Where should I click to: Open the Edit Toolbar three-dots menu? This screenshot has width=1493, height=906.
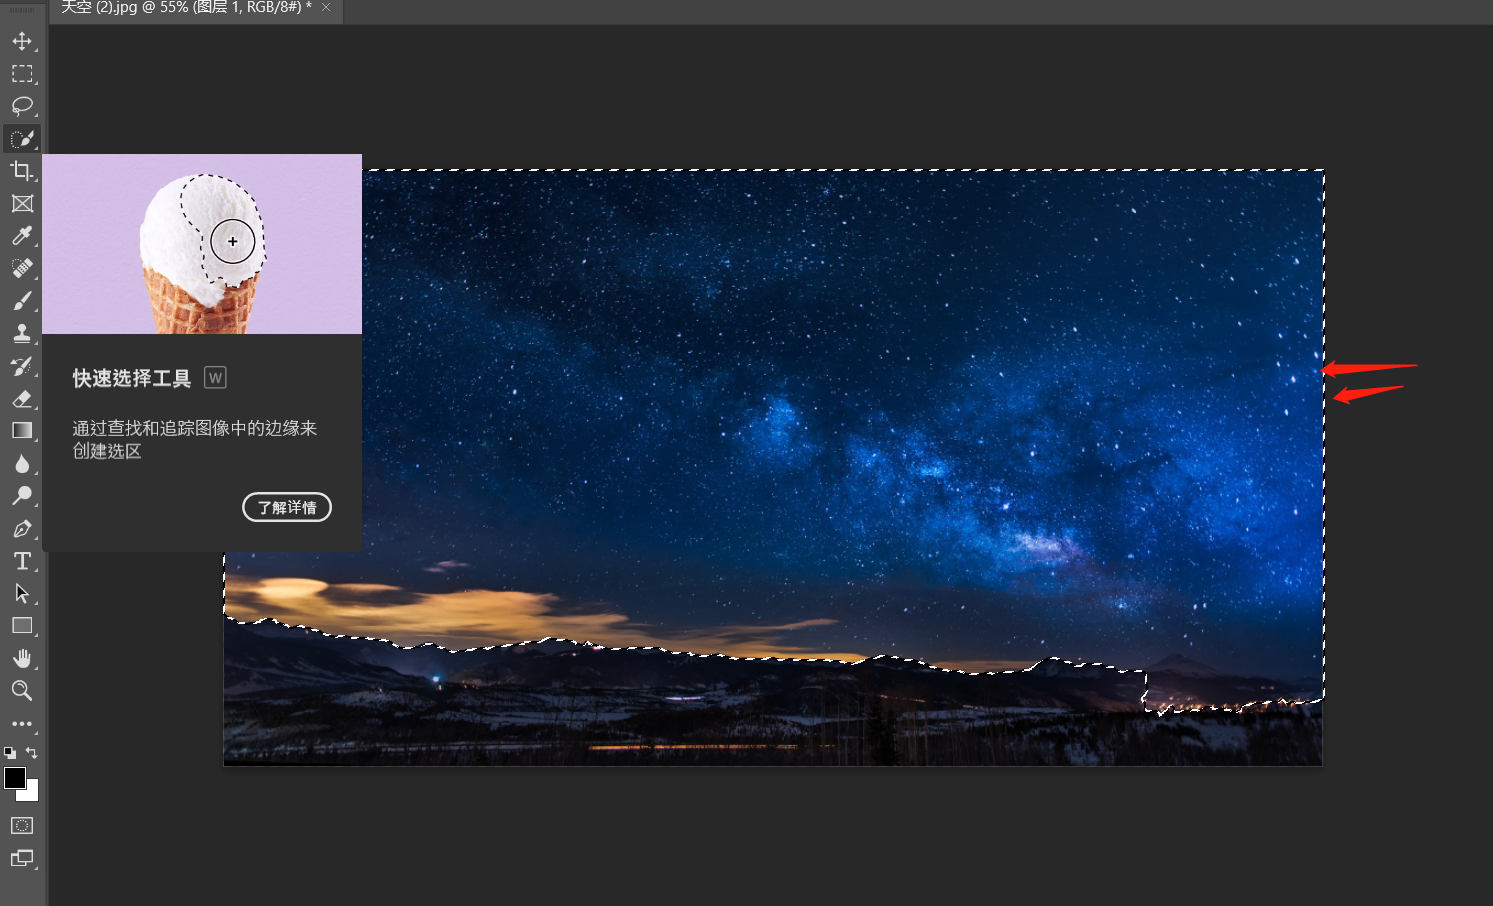pos(22,723)
